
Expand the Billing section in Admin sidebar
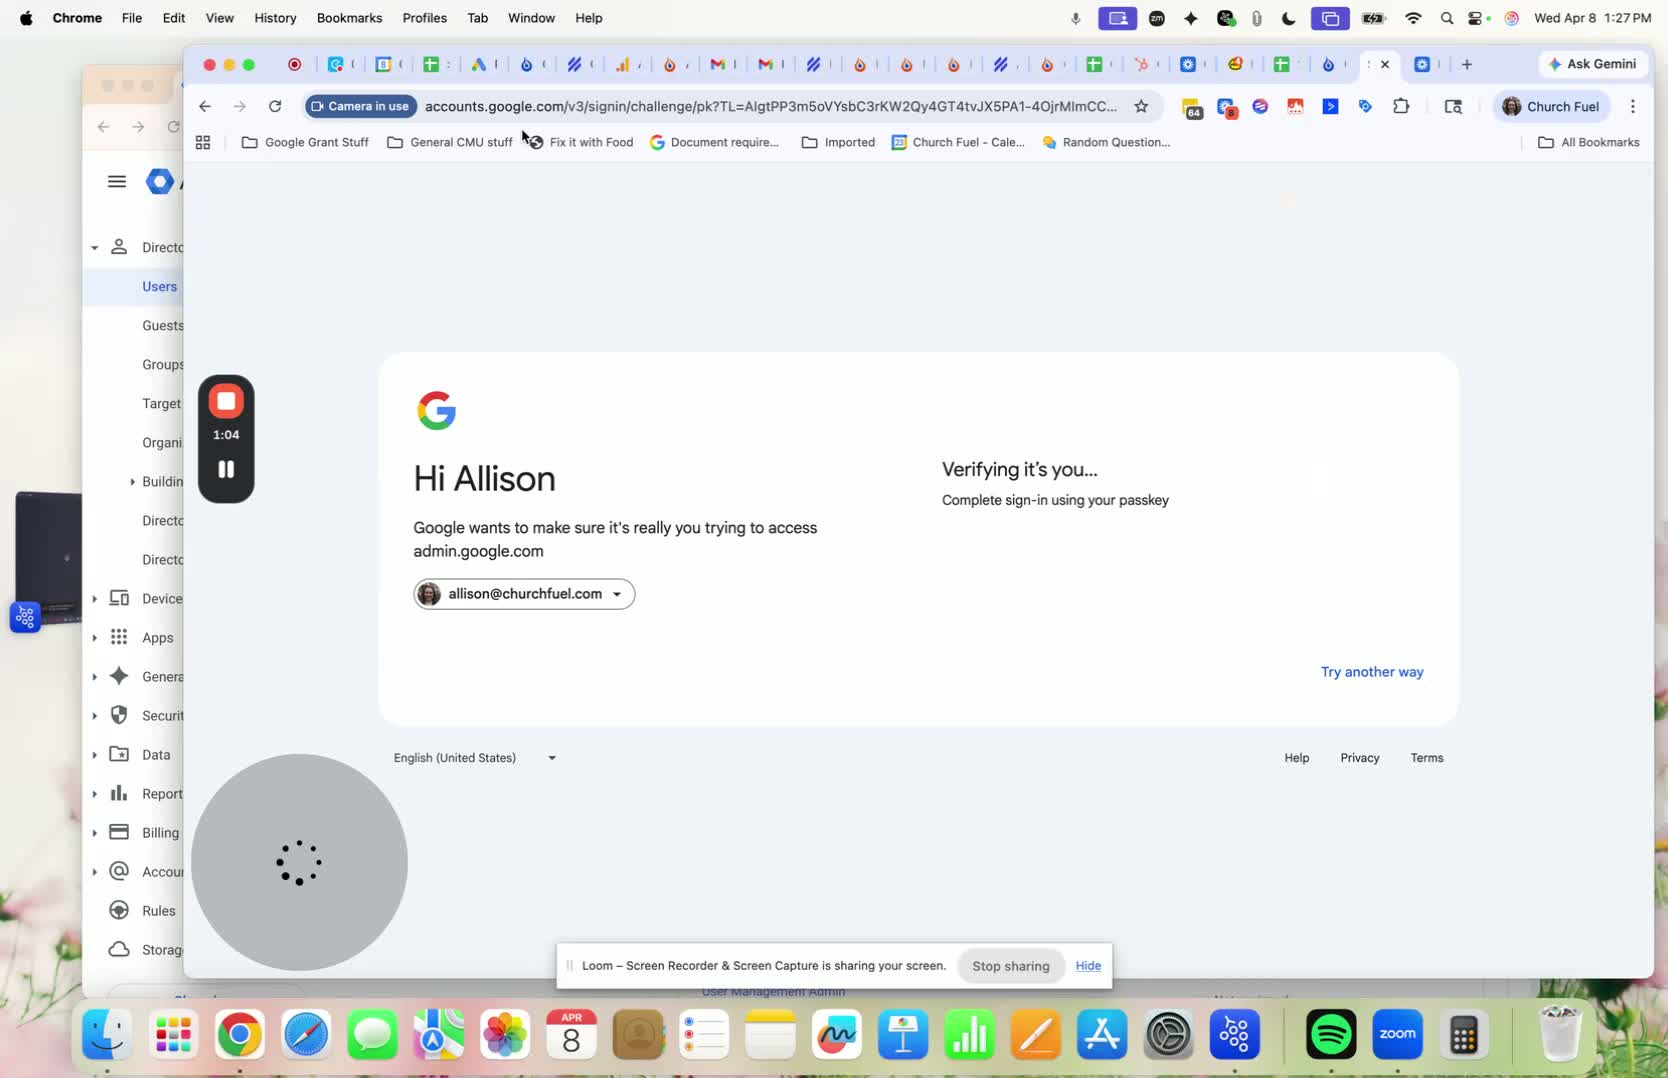95,833
